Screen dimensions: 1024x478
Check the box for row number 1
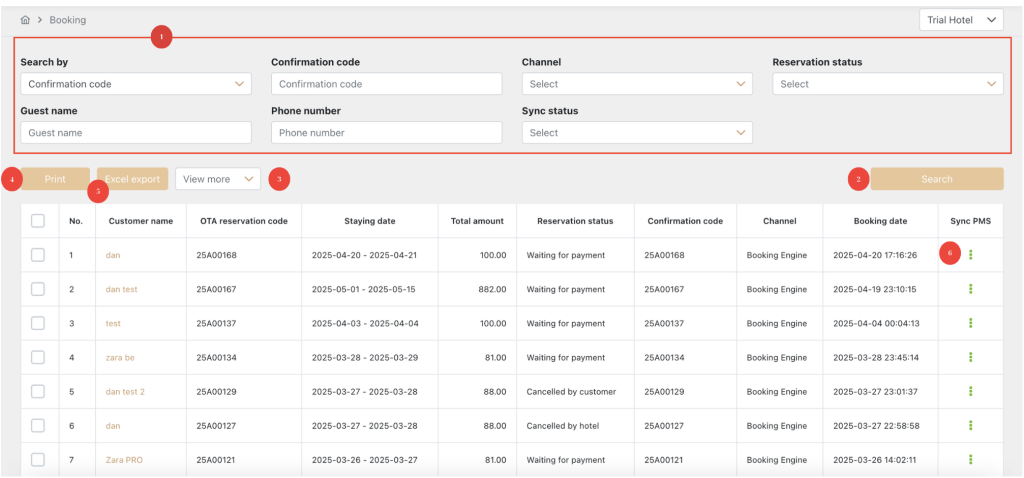38,255
